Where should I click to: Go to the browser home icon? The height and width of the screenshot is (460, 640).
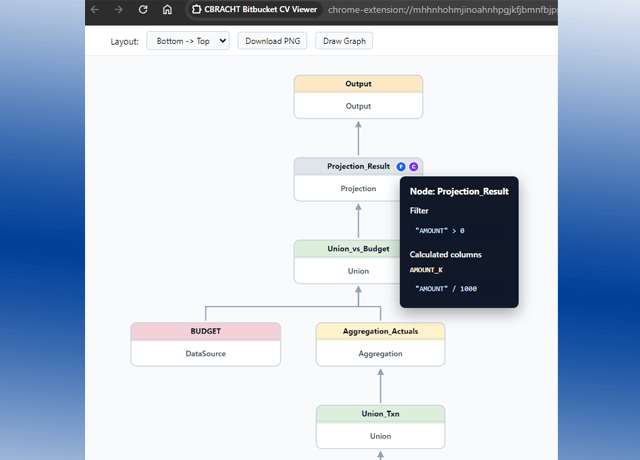tap(167, 9)
